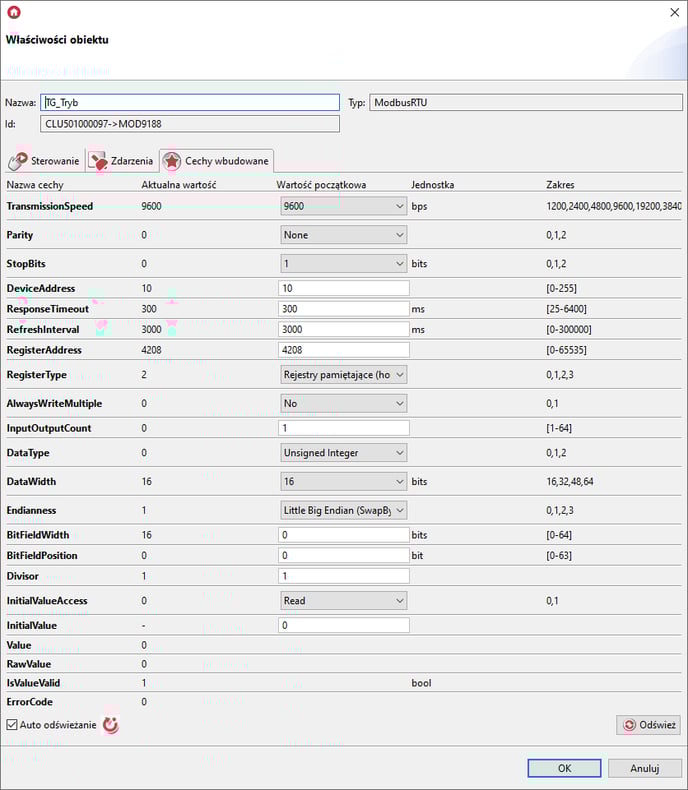This screenshot has width=688, height=790.
Task: Click the DeviceAddress initial value field
Action: (x=343, y=288)
